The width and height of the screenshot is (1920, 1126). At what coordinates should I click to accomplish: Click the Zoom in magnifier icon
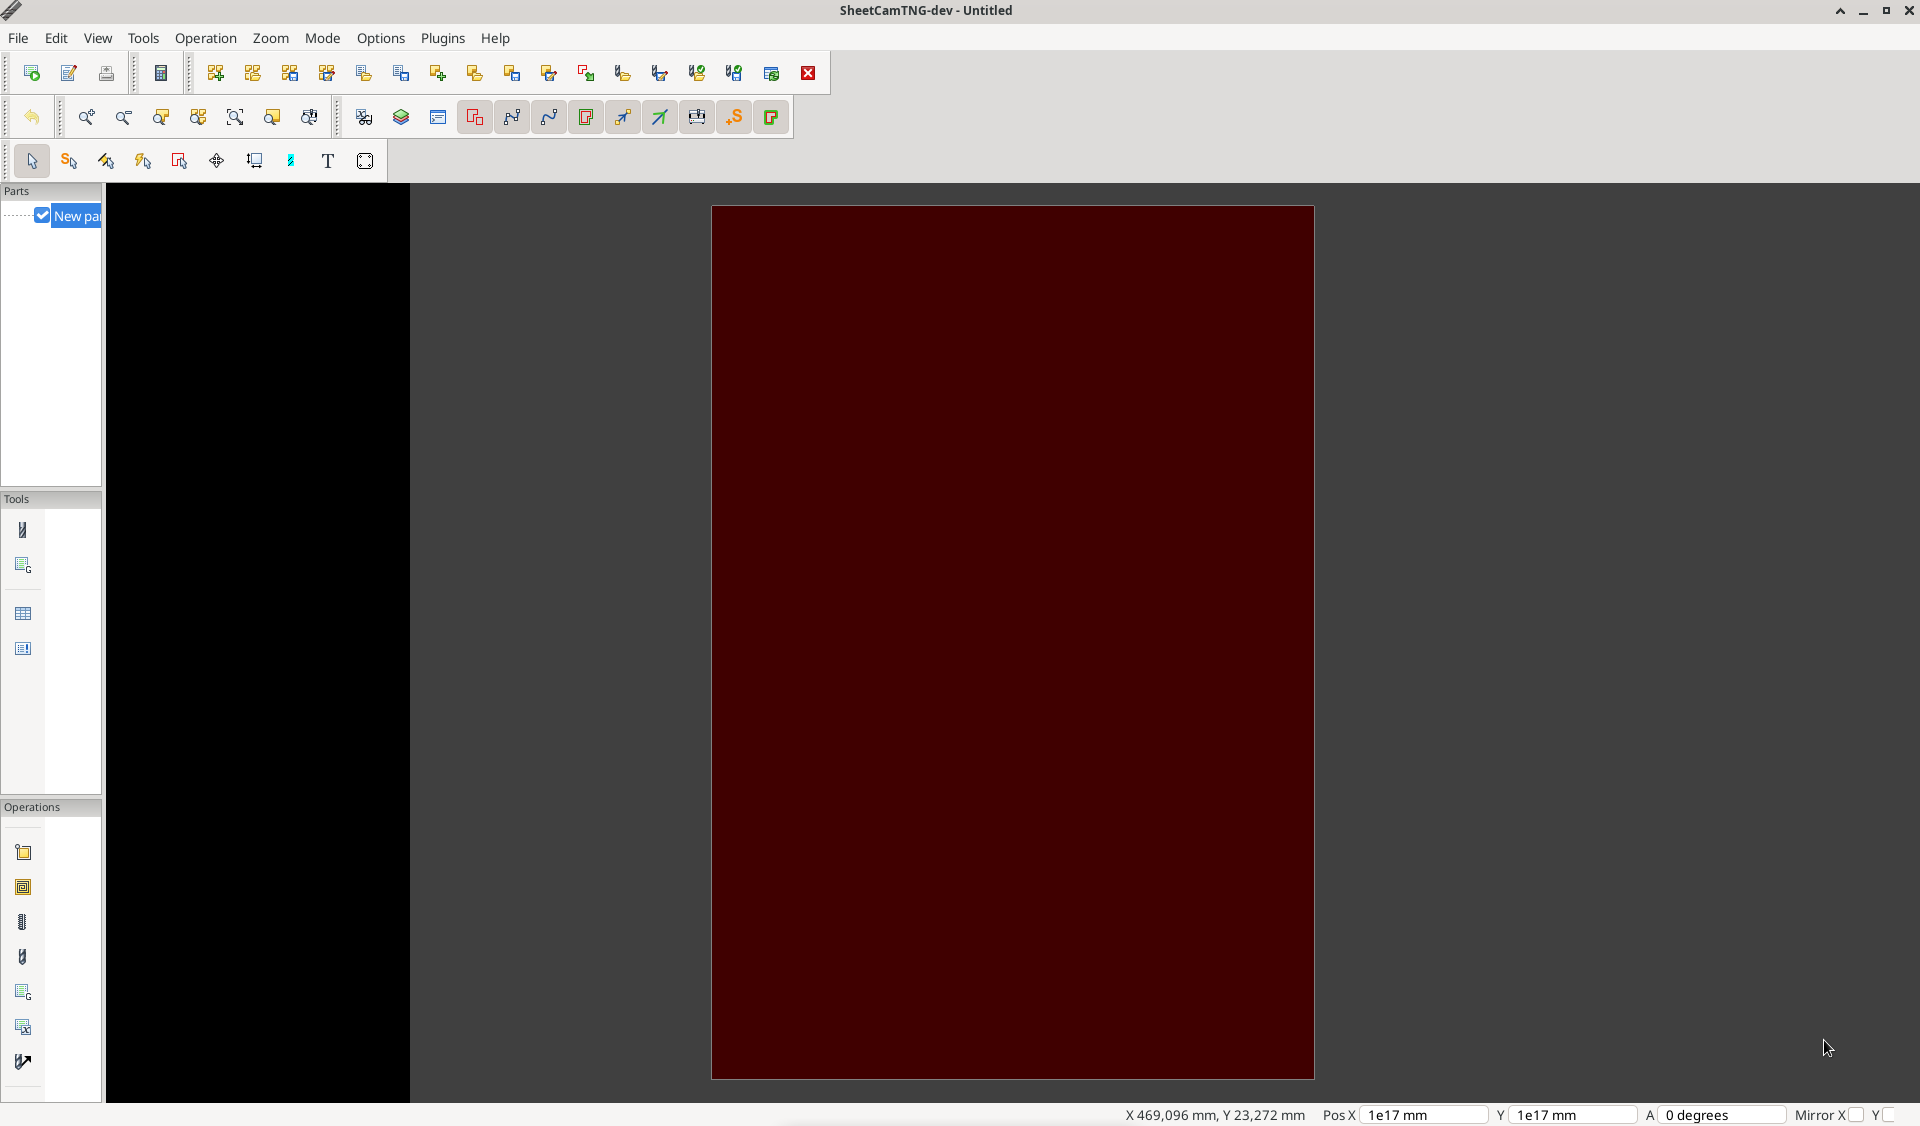(x=87, y=117)
